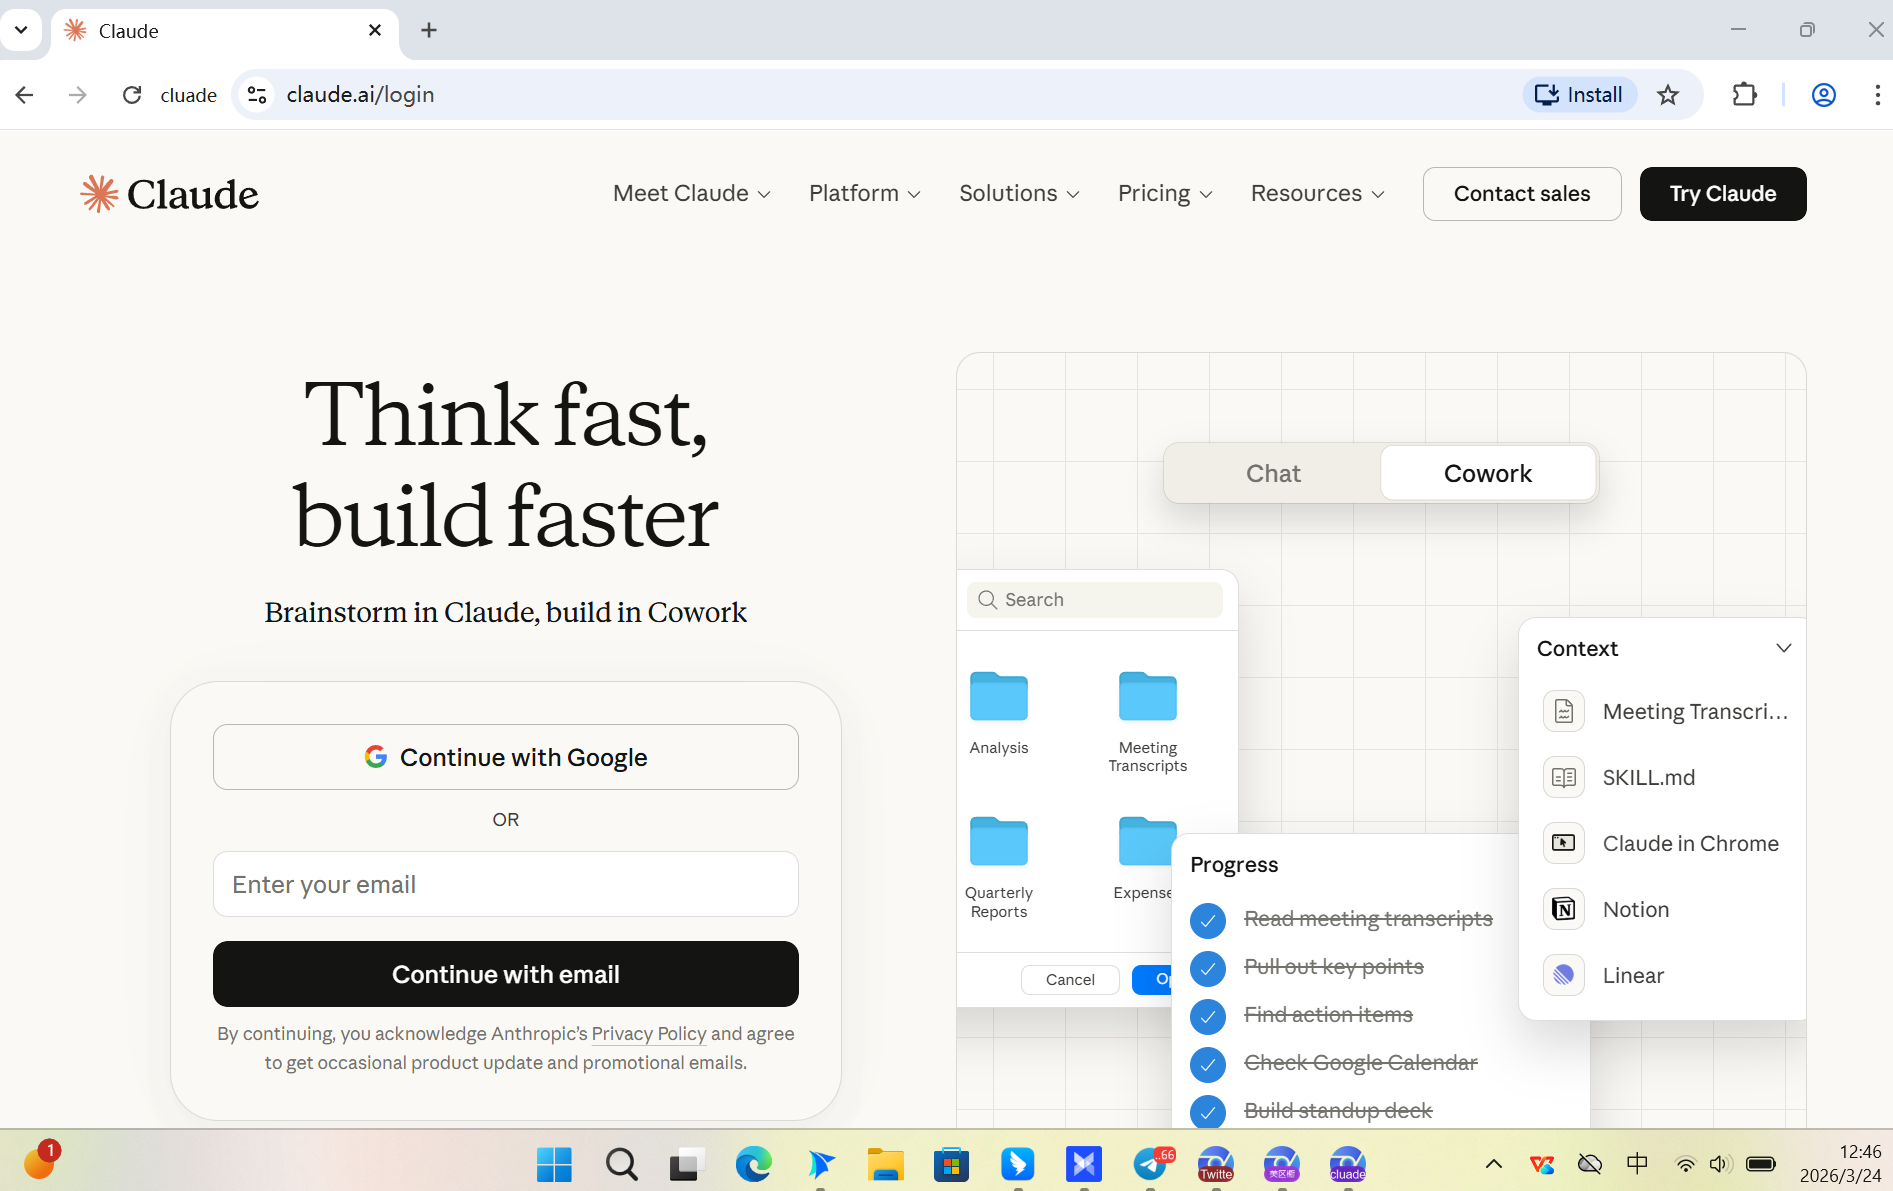Expand the Meet Claude dropdown
The image size is (1893, 1191).
click(x=692, y=193)
